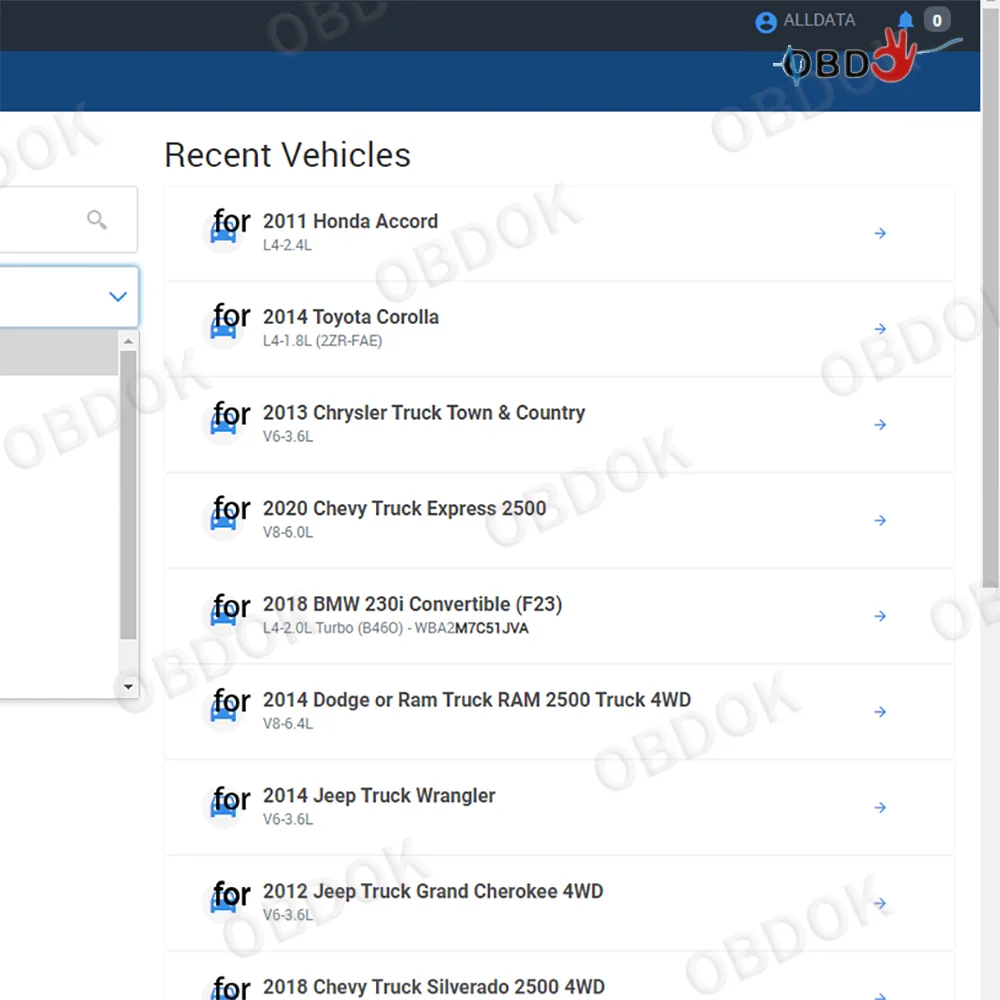Click engine text V6-3.6L under Jeep Wrangler
The image size is (1000, 1000).
288,819
